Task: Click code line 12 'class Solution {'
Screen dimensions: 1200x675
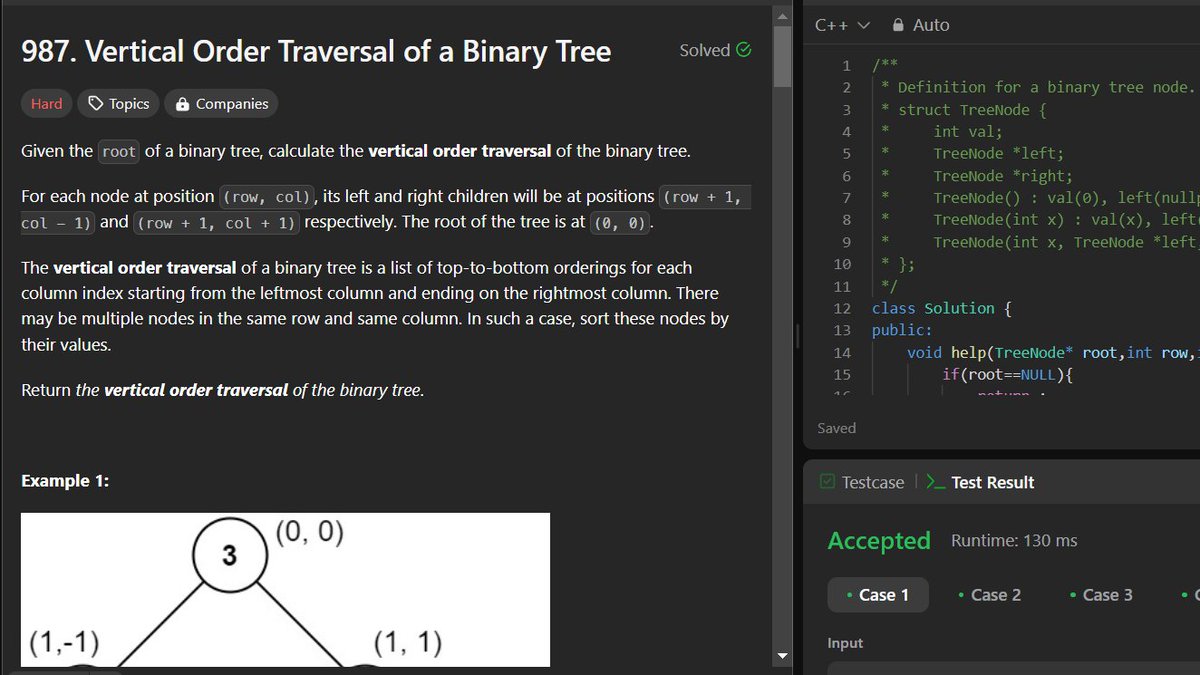Action: 942,309
